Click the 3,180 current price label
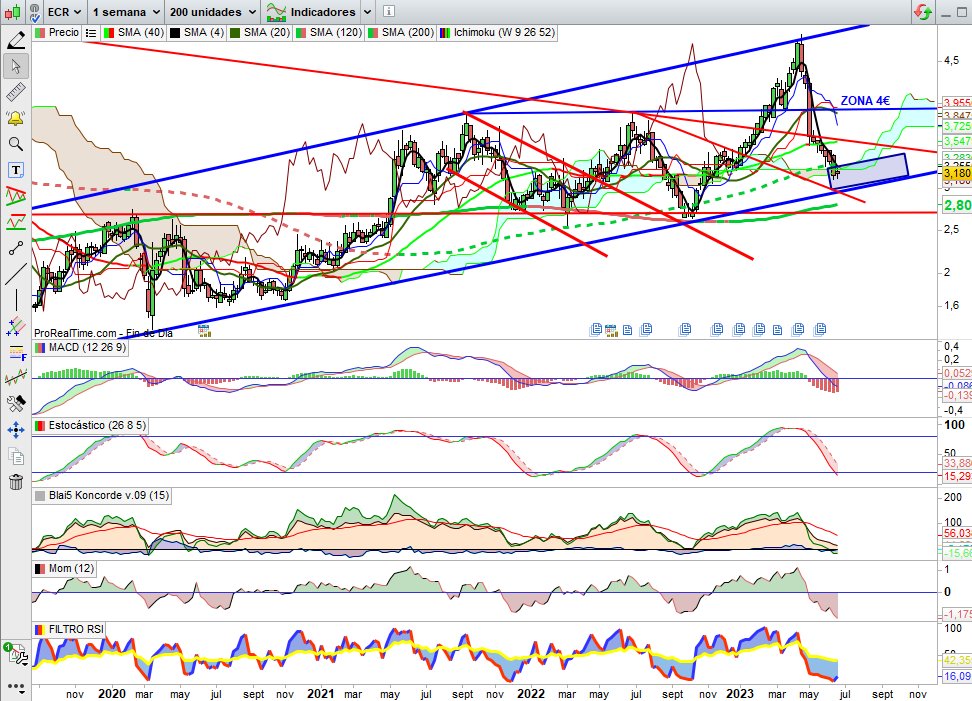Image resolution: width=972 pixels, height=701 pixels. [957, 173]
